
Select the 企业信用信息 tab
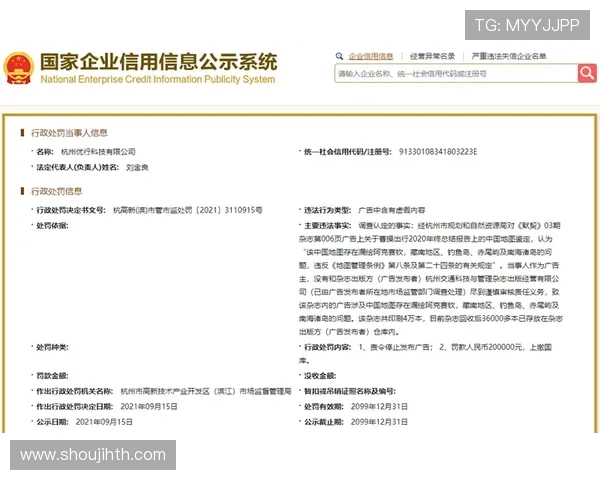(x=371, y=56)
